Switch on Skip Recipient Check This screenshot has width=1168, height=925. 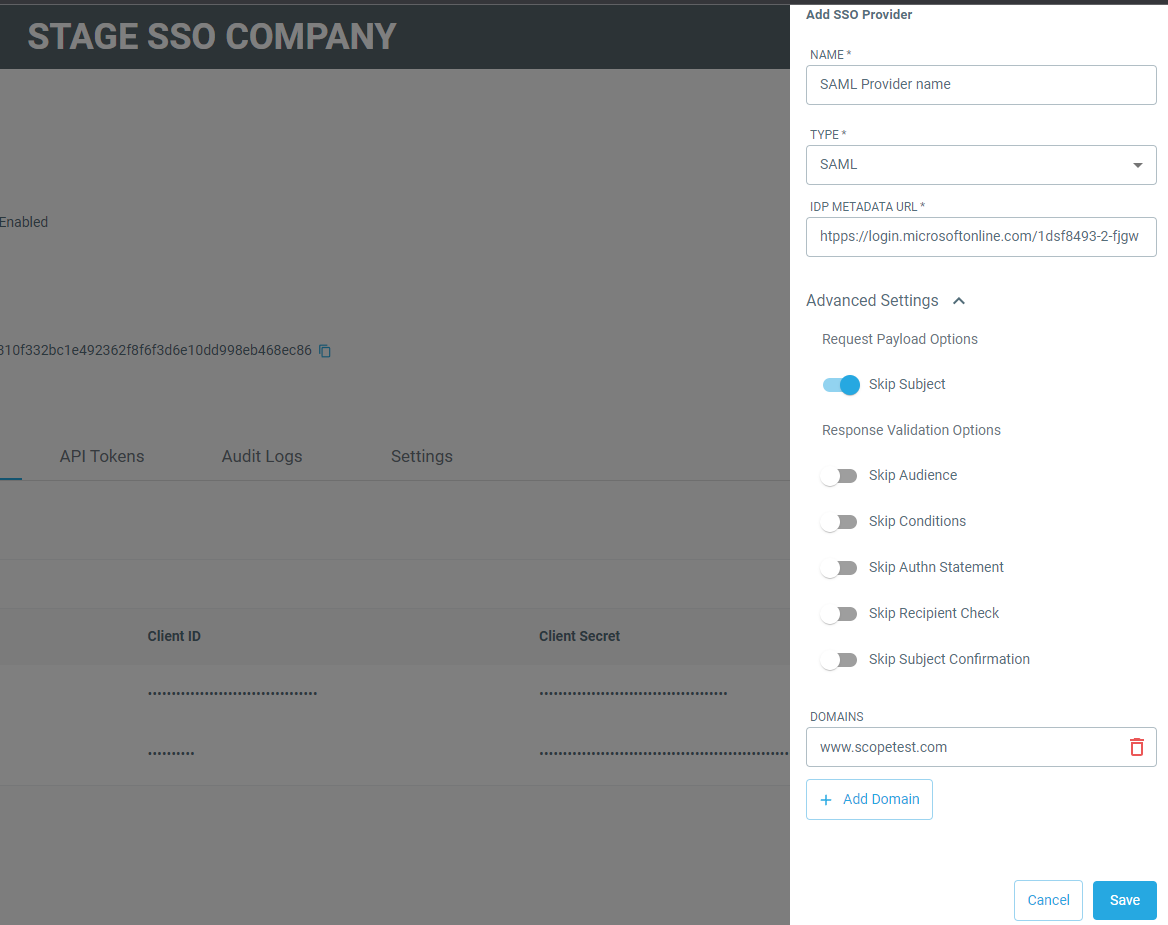pyautogui.click(x=839, y=614)
